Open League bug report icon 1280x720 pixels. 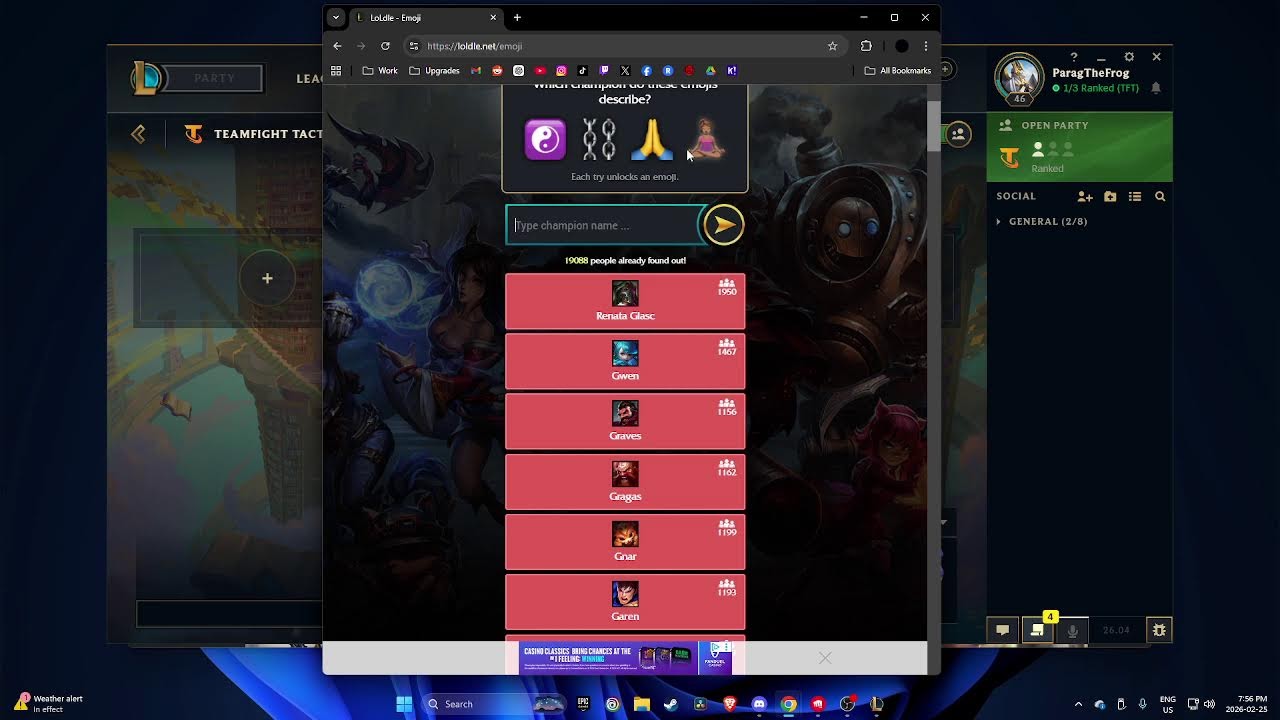coord(1159,630)
